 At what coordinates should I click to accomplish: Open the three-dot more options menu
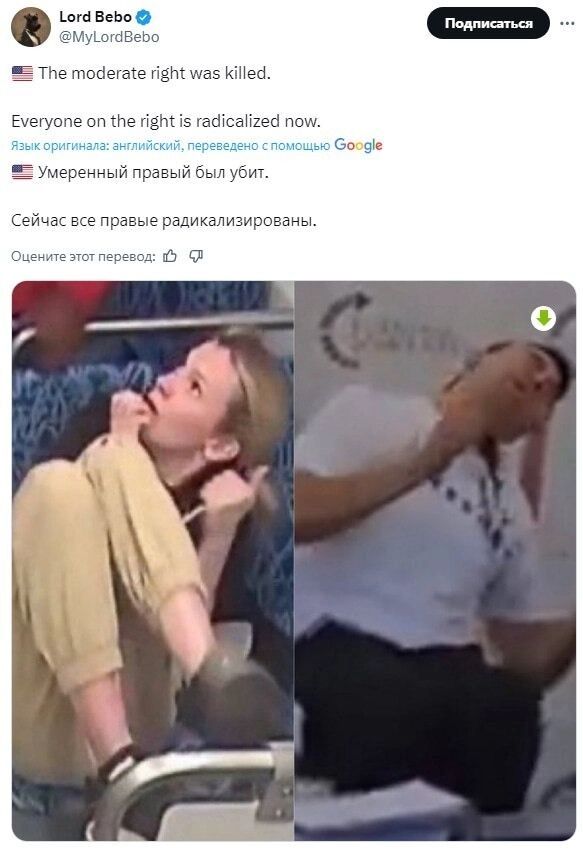pos(567,23)
